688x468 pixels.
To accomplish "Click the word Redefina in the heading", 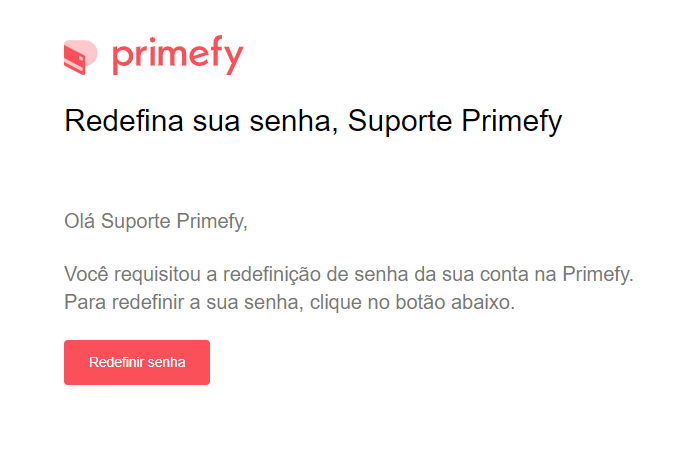I will [x=124, y=121].
